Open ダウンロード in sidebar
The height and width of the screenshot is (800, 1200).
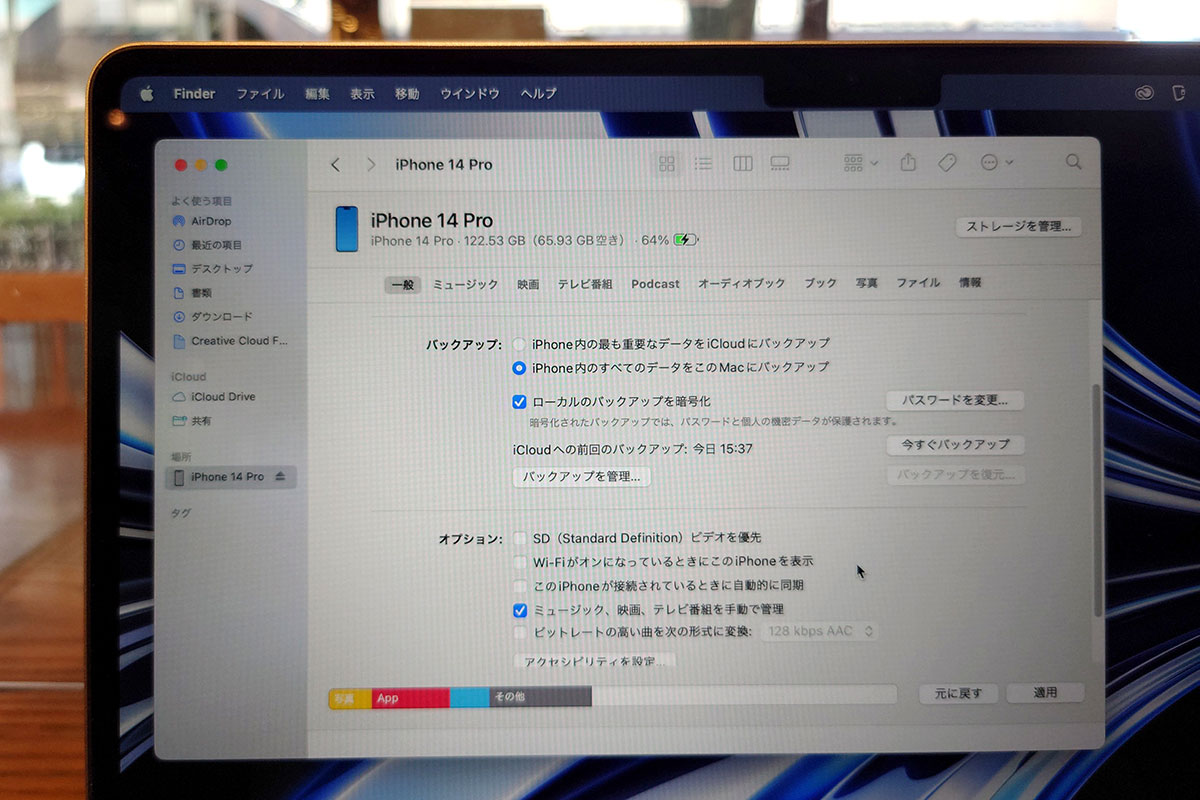tap(212, 317)
